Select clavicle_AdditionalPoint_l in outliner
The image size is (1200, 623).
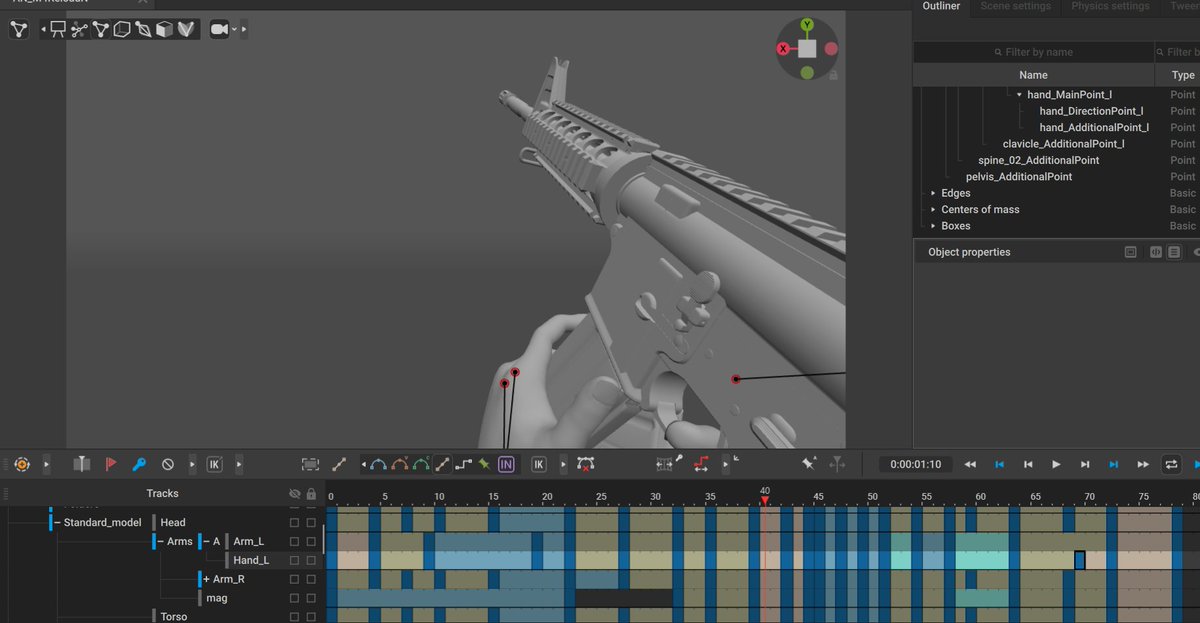pyautogui.click(x=1063, y=144)
